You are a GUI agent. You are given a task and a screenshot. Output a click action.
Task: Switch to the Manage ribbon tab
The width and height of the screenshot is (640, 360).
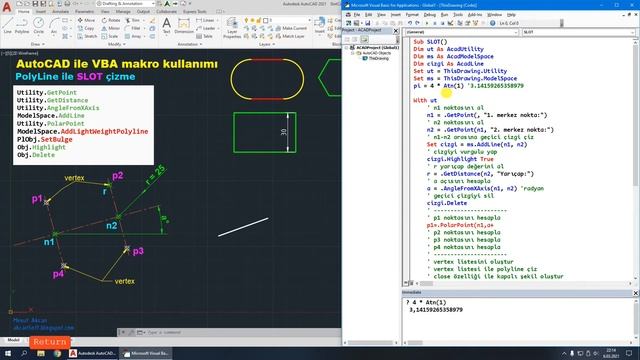click(x=123, y=11)
